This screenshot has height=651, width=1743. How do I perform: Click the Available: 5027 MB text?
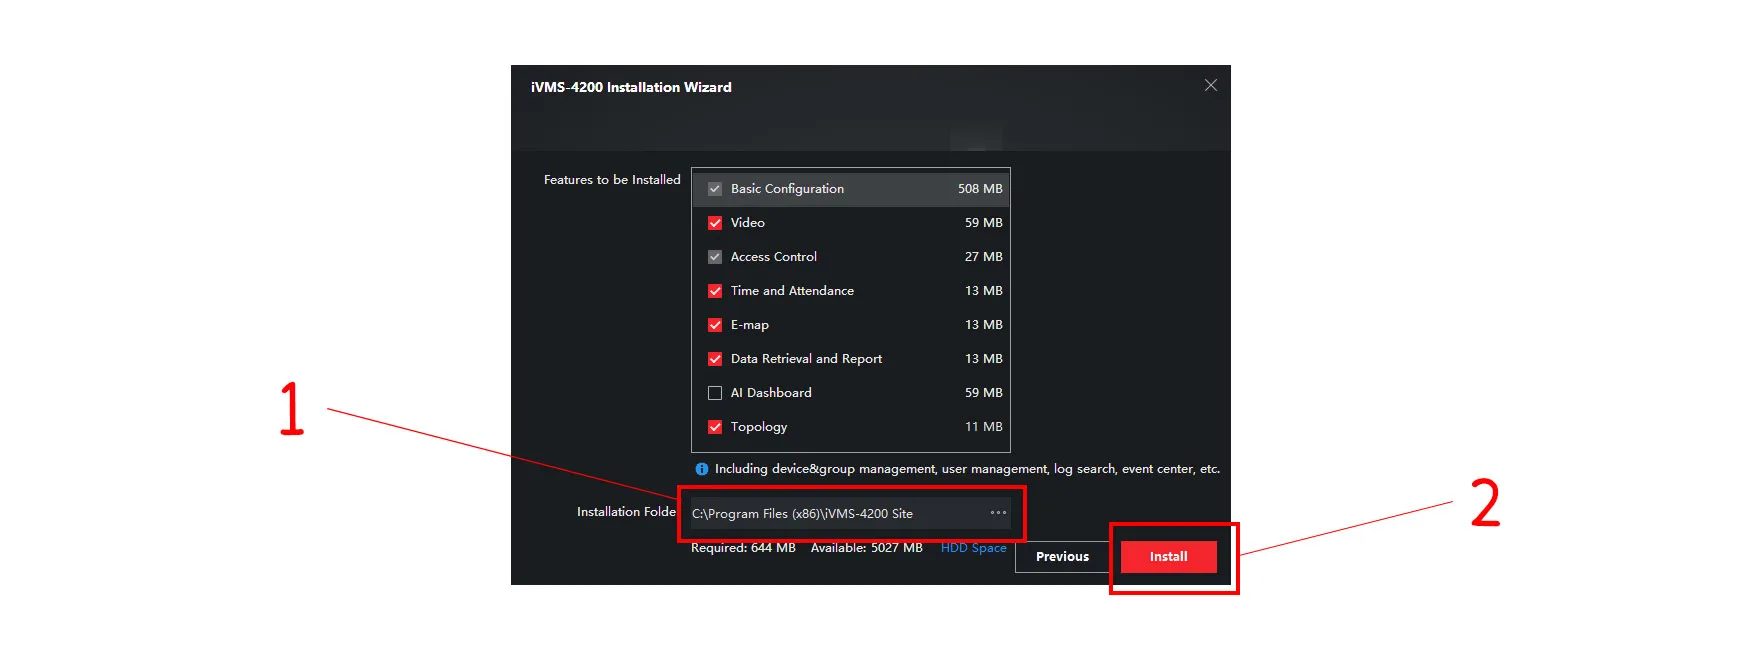click(866, 548)
